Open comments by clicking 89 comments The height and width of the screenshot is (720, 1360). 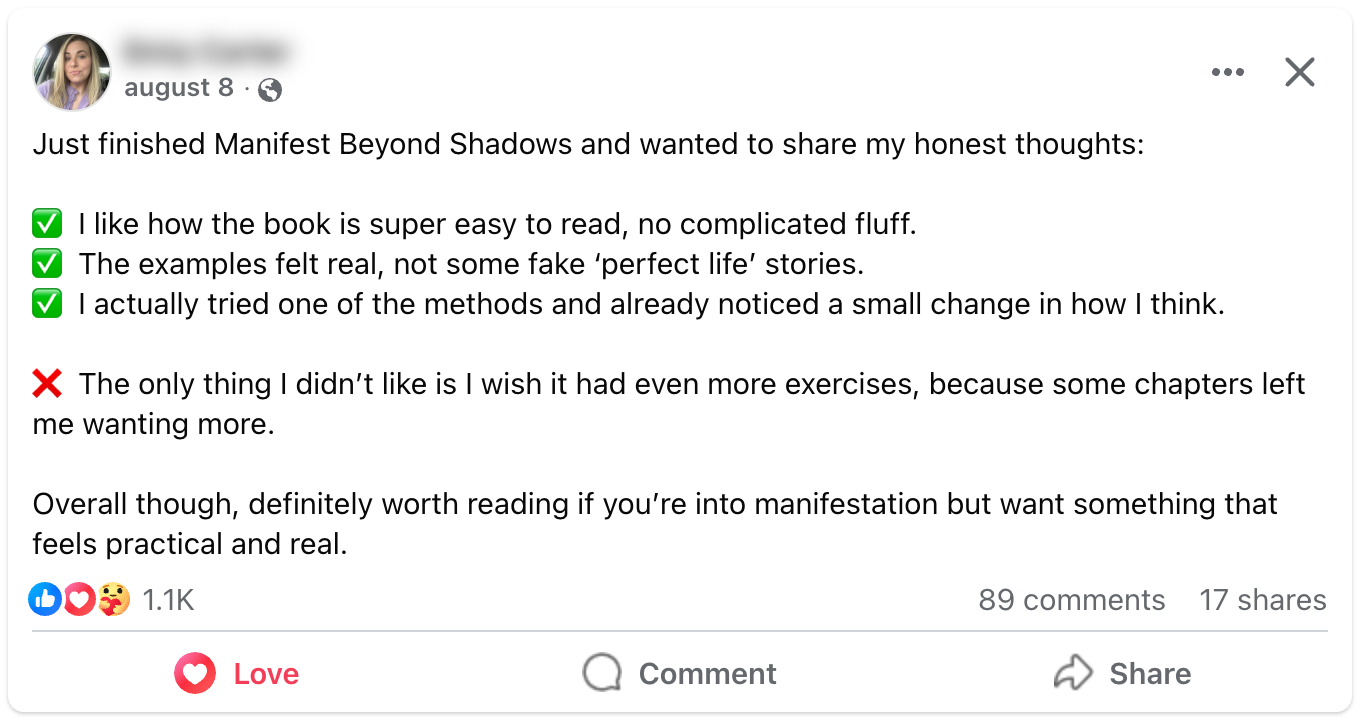click(1072, 599)
